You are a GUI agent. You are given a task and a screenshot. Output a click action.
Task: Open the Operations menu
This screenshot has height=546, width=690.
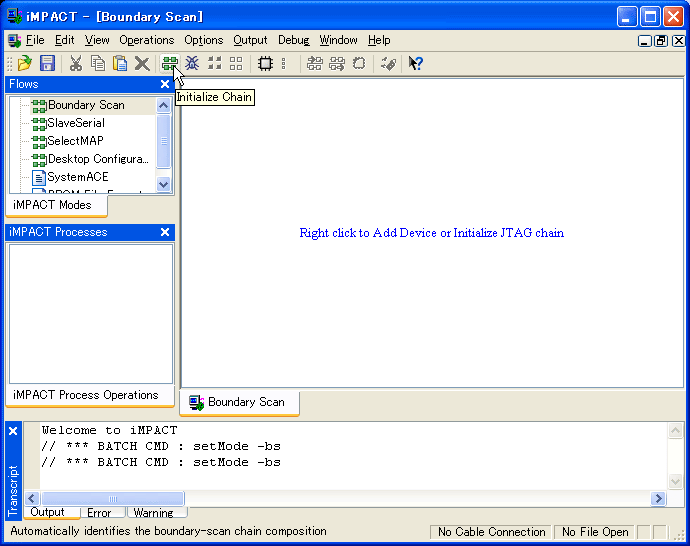[147, 40]
